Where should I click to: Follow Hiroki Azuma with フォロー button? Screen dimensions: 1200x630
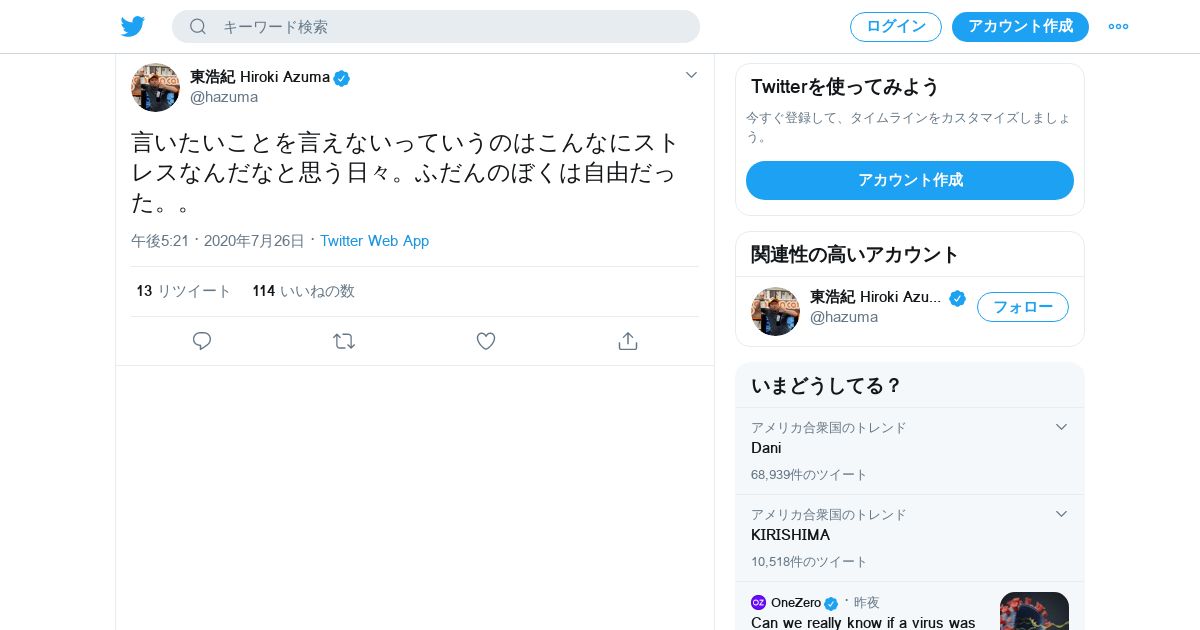[x=1022, y=307]
